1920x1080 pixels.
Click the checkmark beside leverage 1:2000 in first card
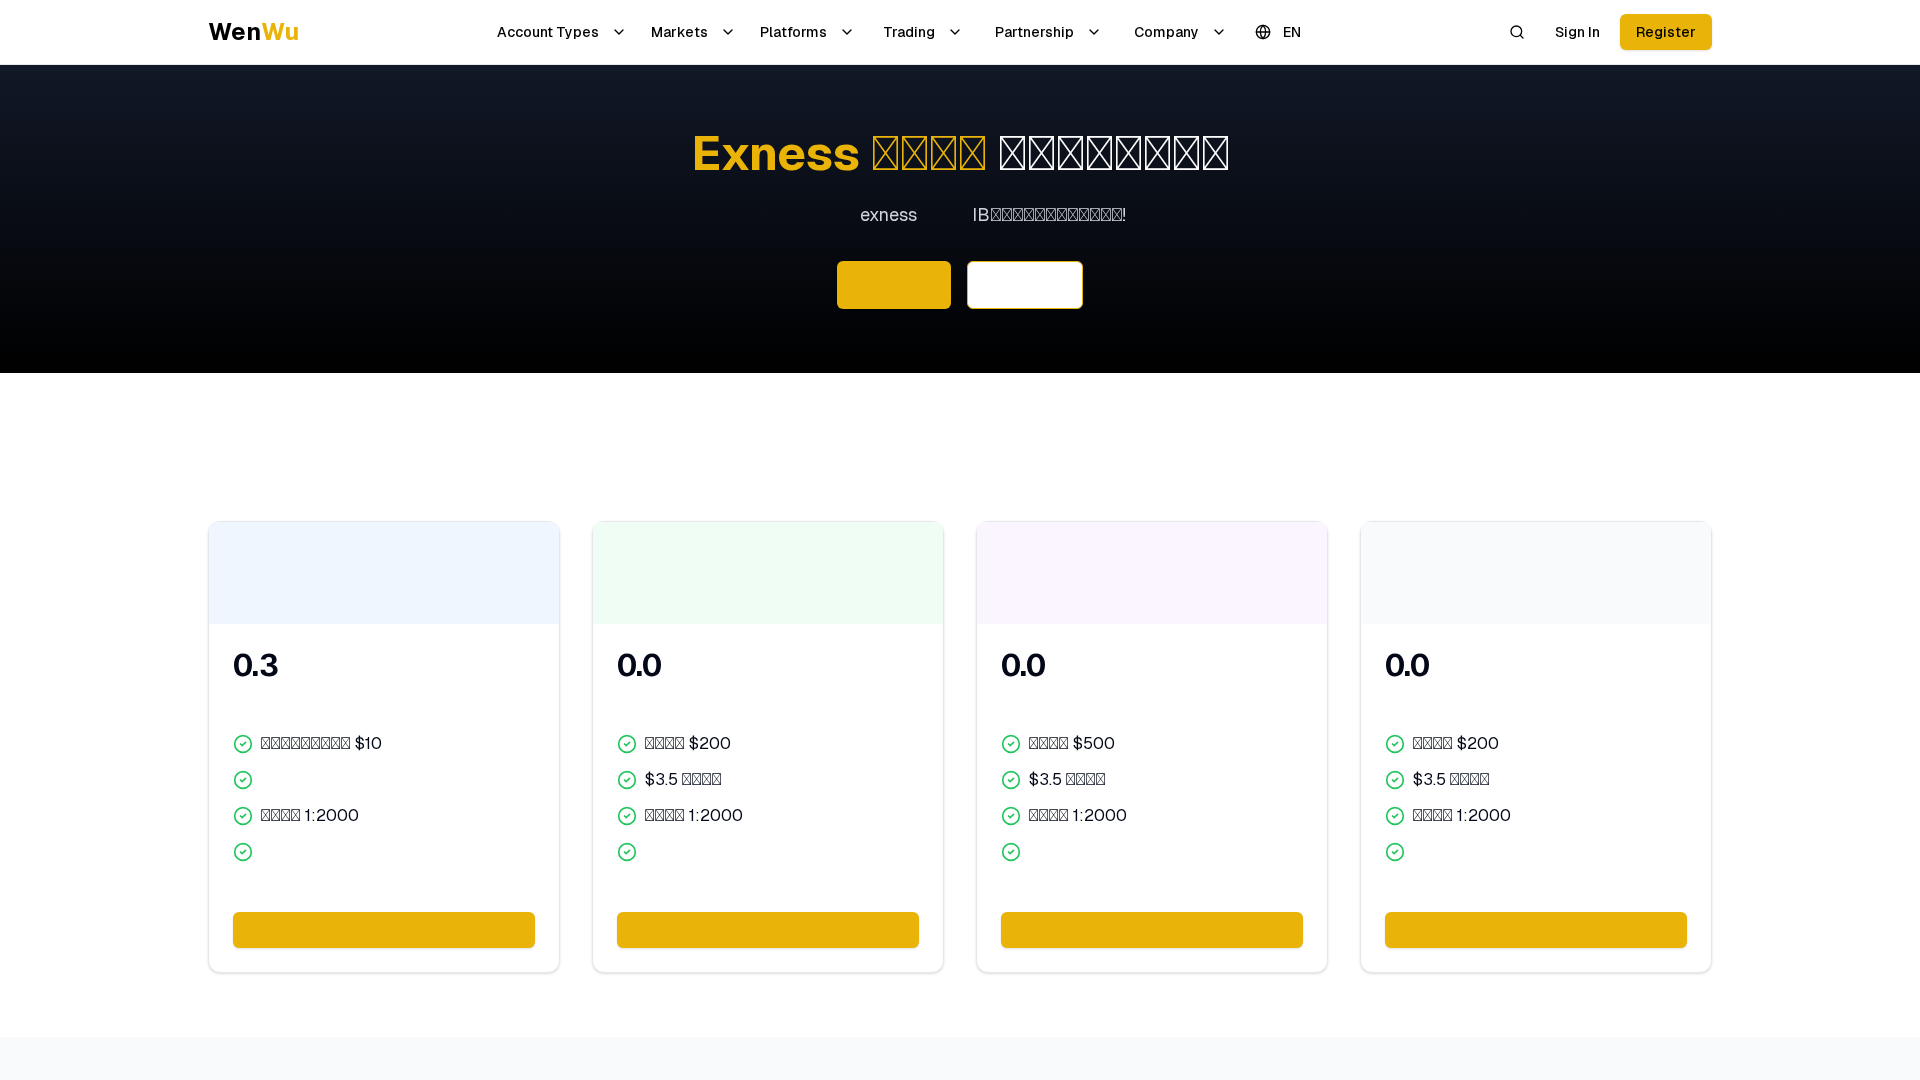tap(243, 816)
